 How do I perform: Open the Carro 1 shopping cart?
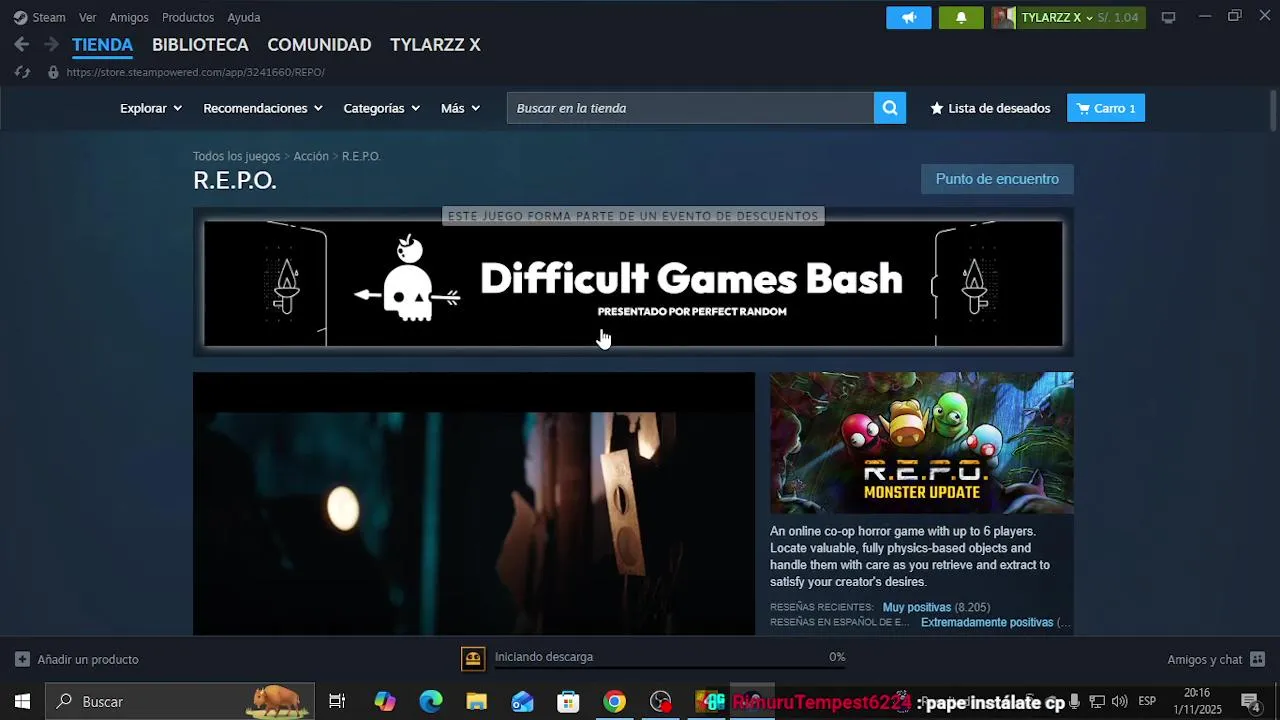click(x=1106, y=108)
